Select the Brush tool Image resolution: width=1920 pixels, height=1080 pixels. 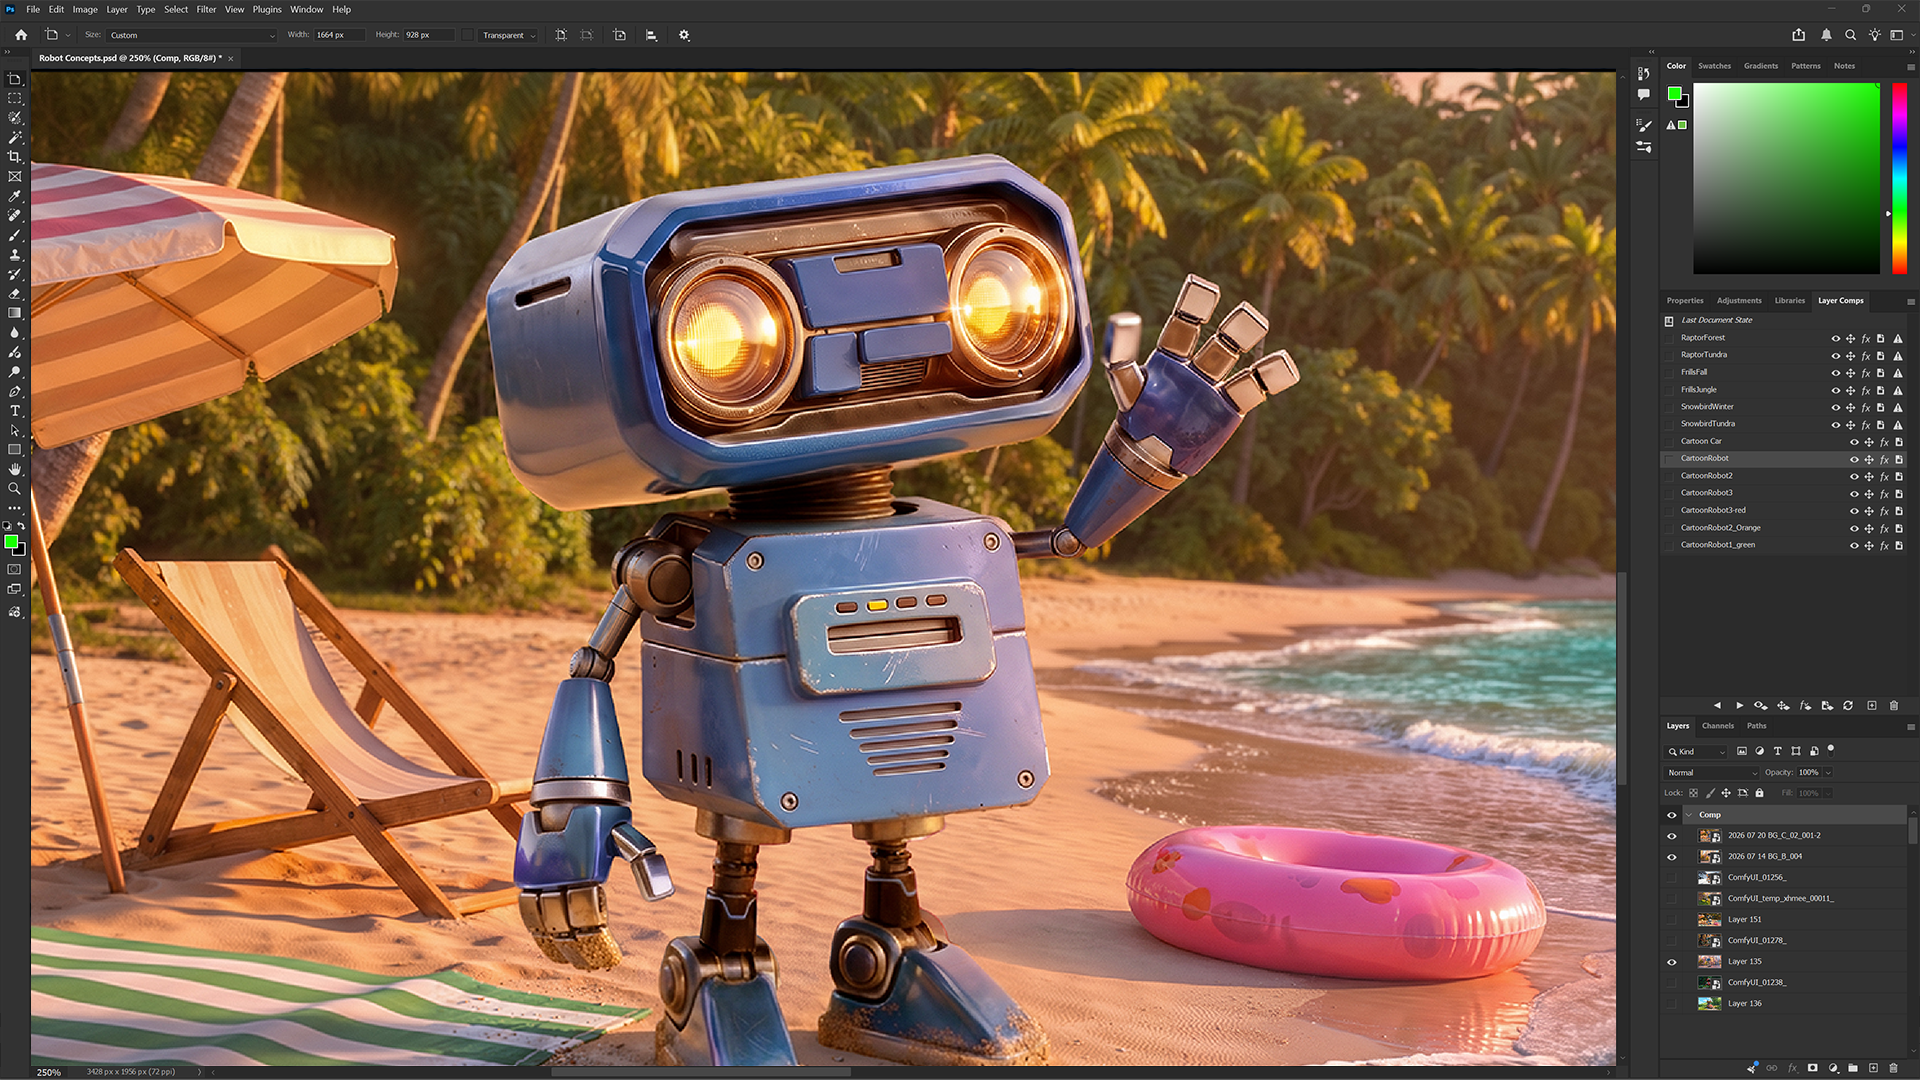15,235
